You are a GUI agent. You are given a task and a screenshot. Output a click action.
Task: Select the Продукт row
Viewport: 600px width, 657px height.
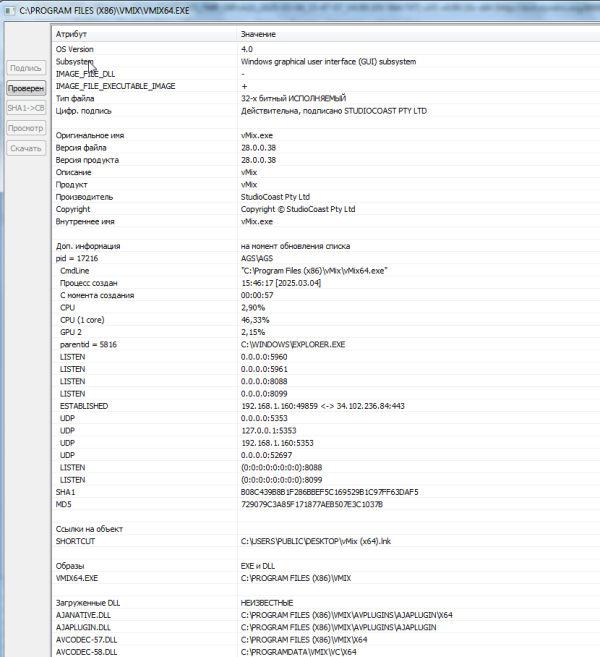coord(326,184)
